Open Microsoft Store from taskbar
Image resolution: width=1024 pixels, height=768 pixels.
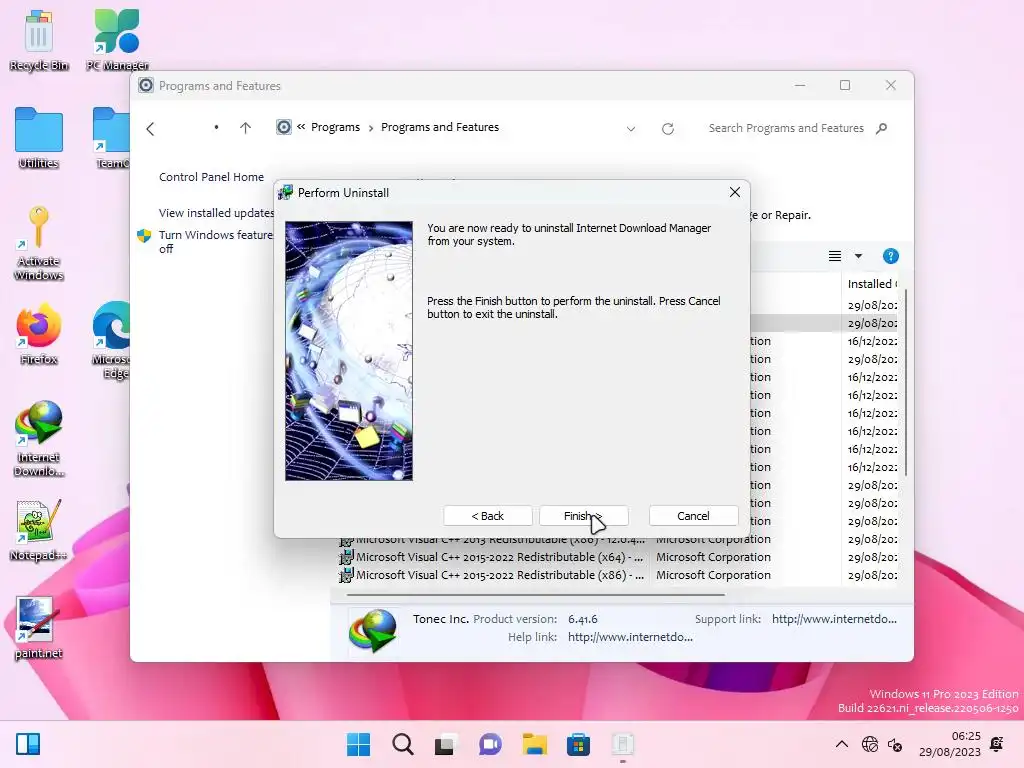(x=578, y=744)
